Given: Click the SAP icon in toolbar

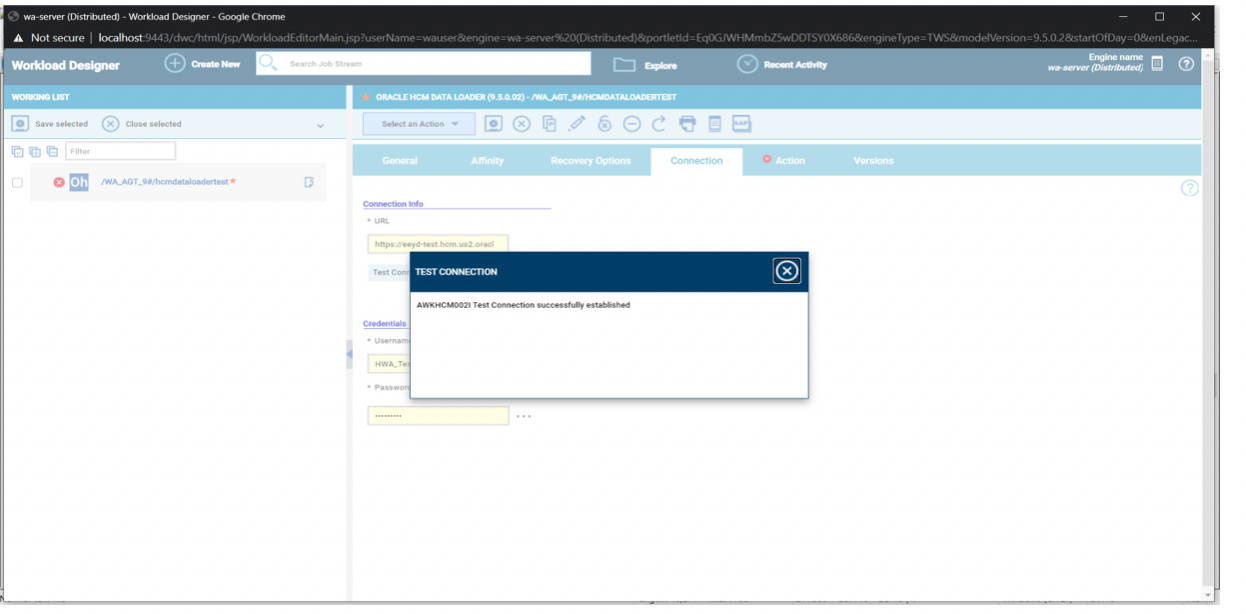Looking at the screenshot, I should pyautogui.click(x=741, y=124).
